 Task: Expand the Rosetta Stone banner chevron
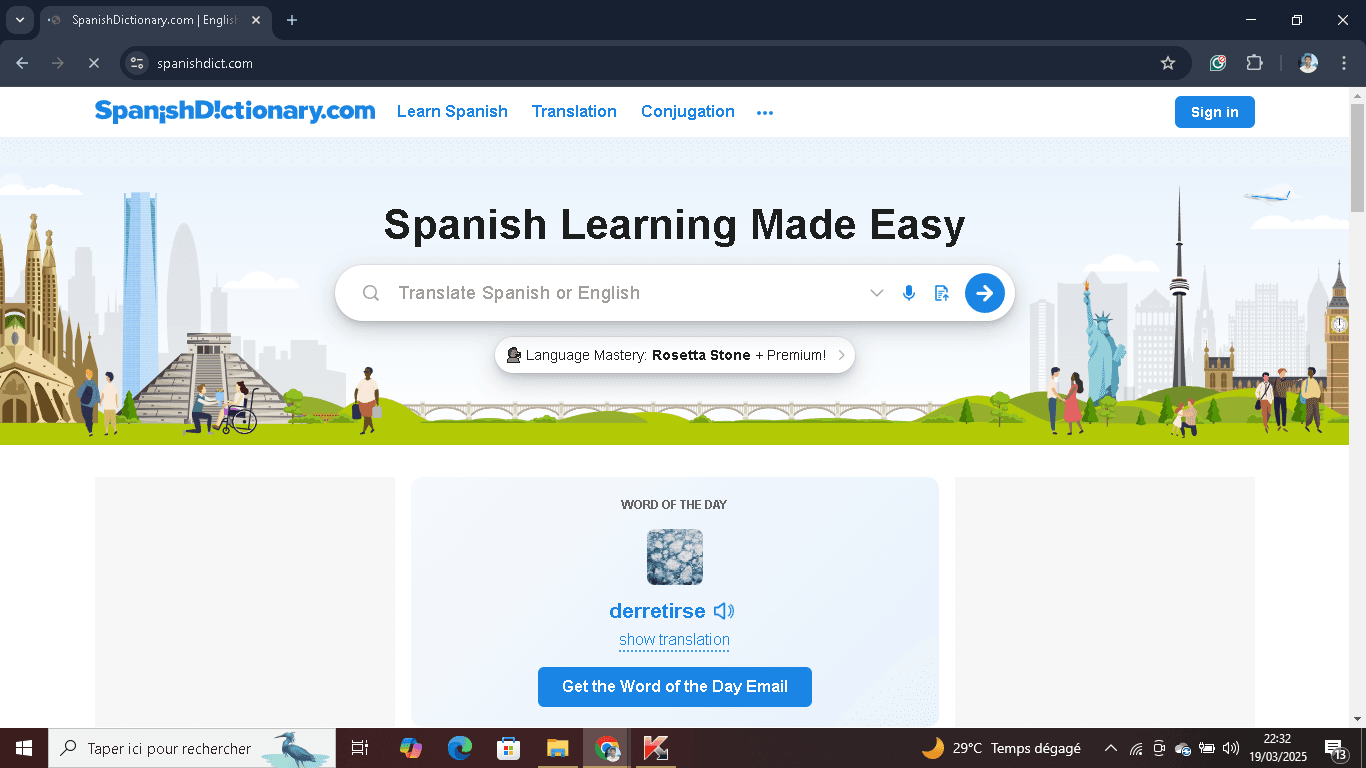[x=841, y=355]
